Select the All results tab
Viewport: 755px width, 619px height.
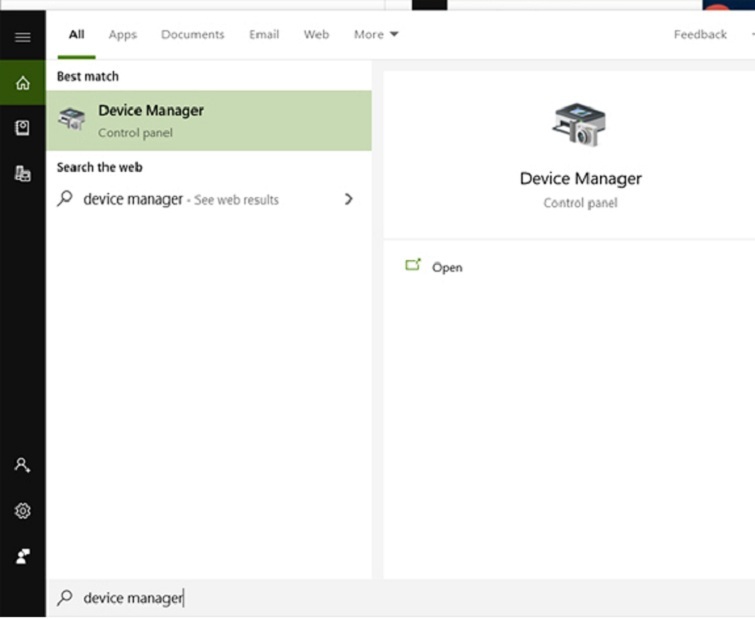point(76,34)
